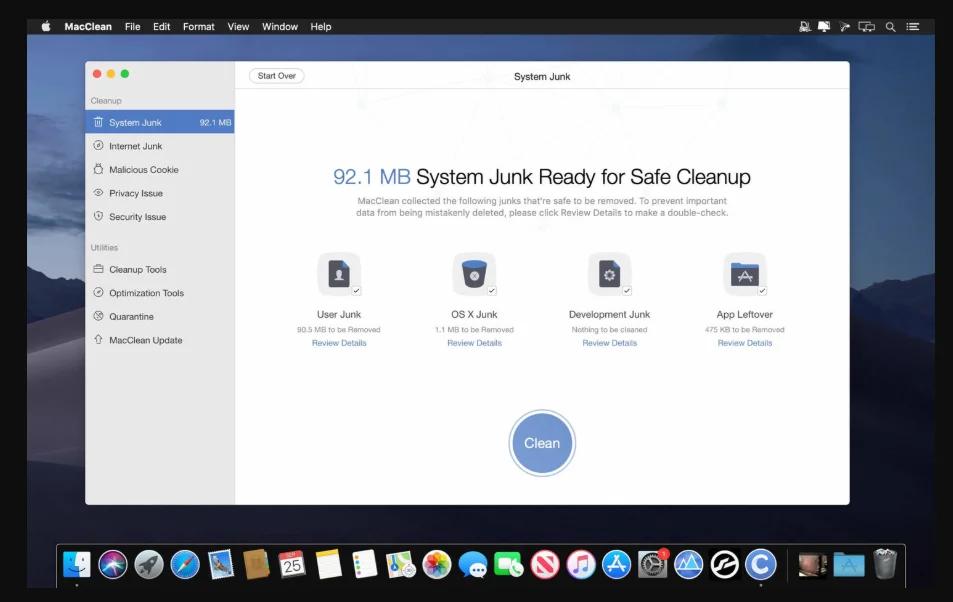Image resolution: width=953 pixels, height=602 pixels.
Task: Click the Development Junk gear document icon
Action: click(609, 274)
